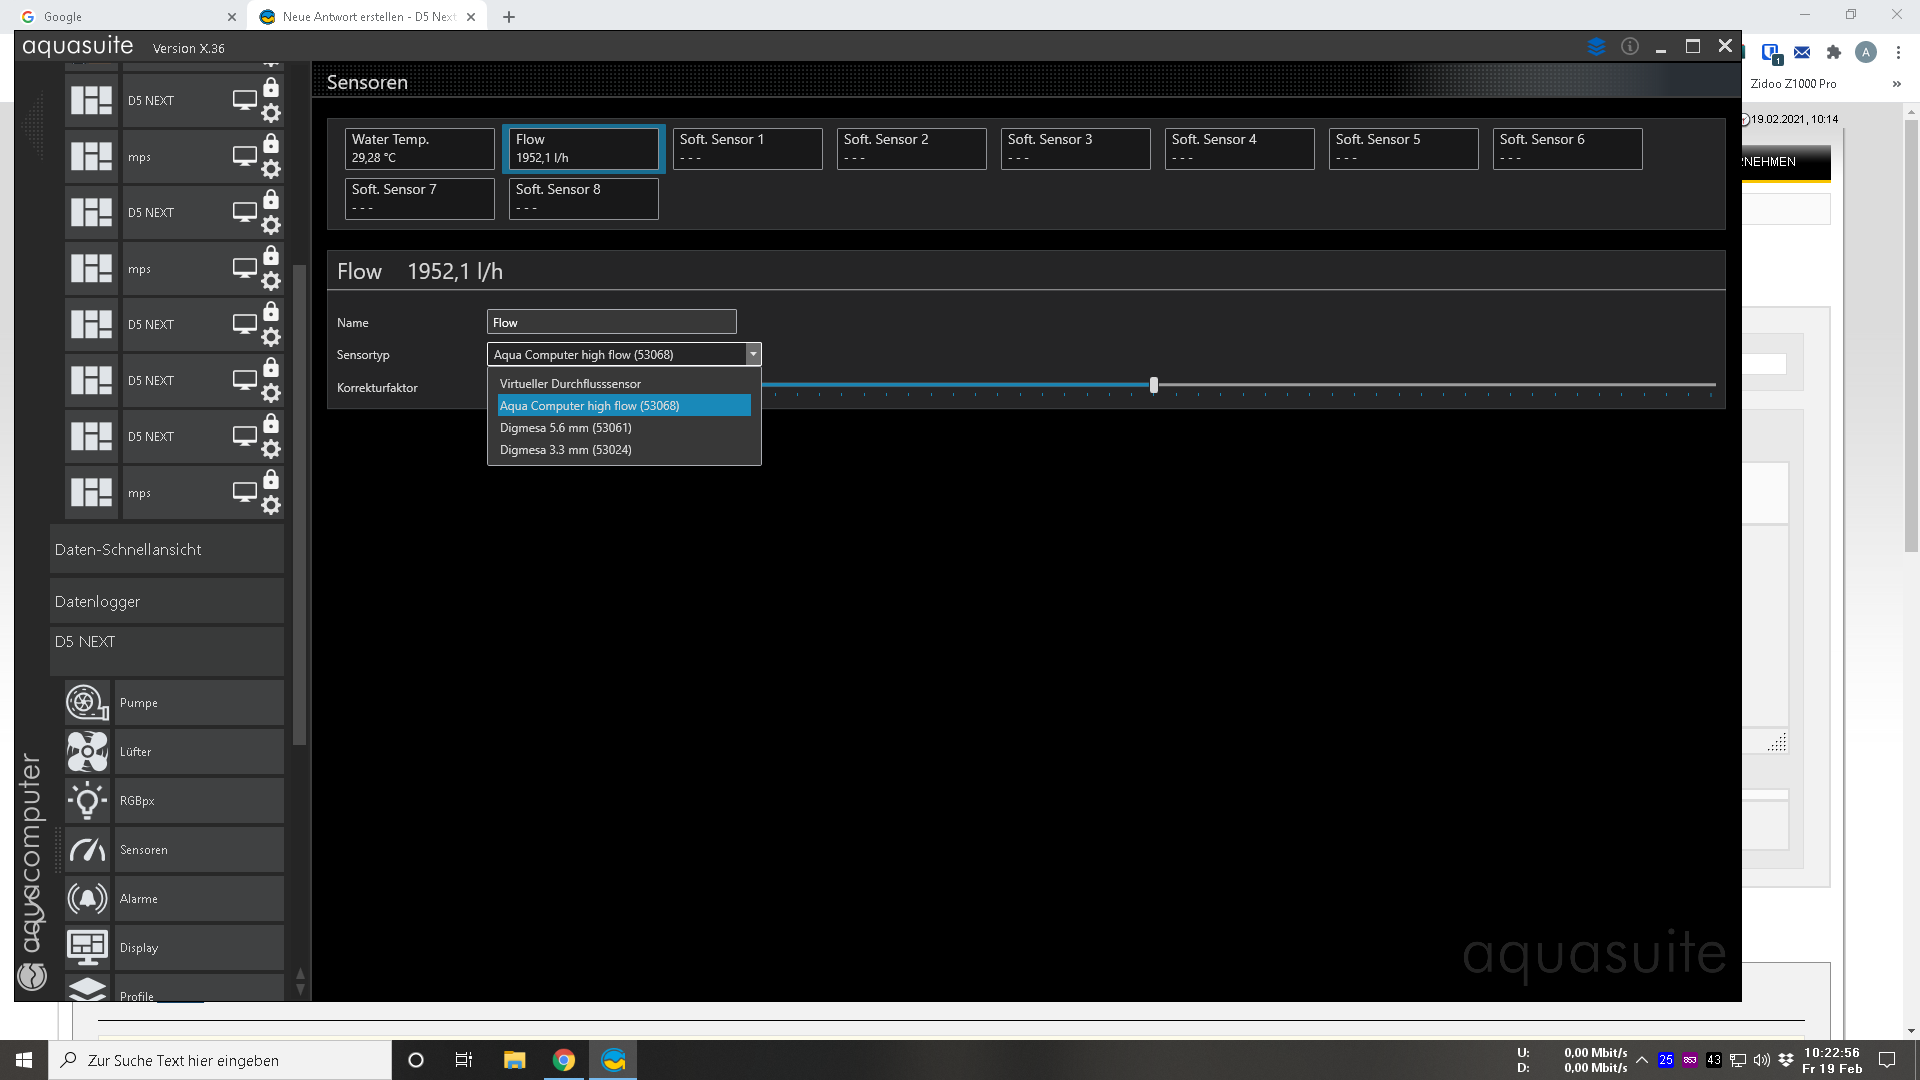
Task: Open the info icon in aquasuite title bar
Action: coord(1630,47)
